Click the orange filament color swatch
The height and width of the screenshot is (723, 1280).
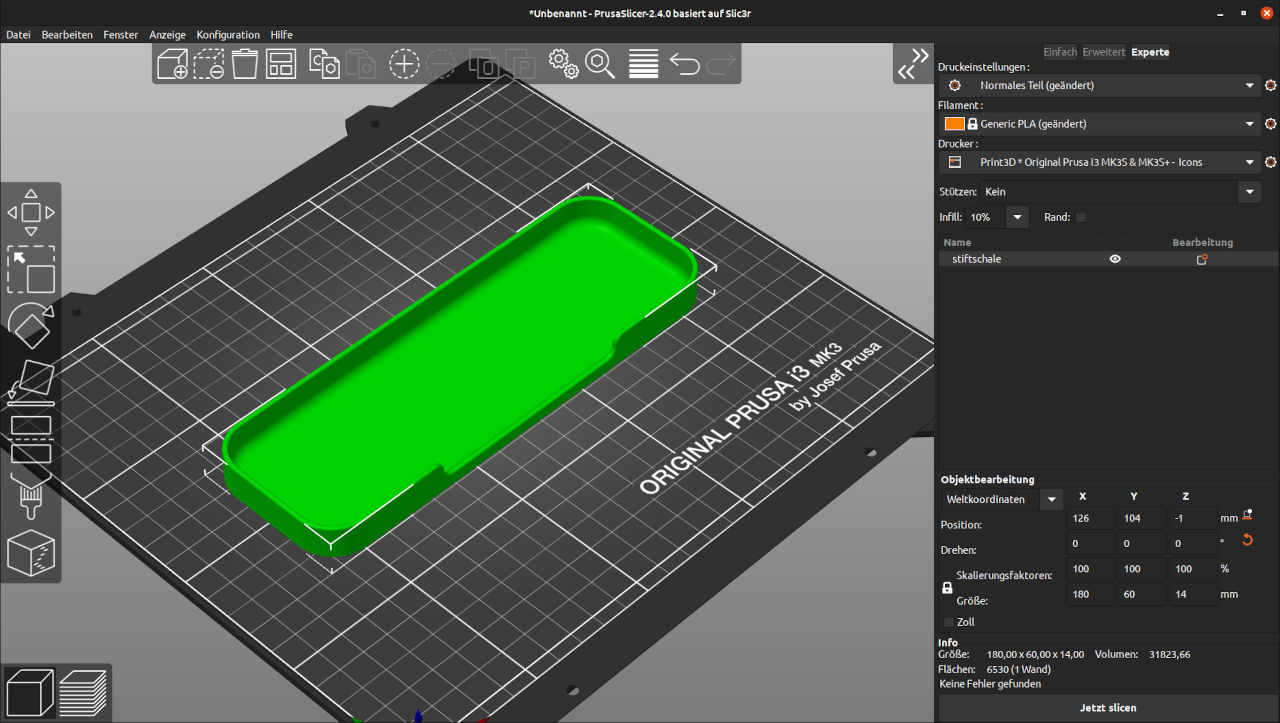tap(954, 124)
